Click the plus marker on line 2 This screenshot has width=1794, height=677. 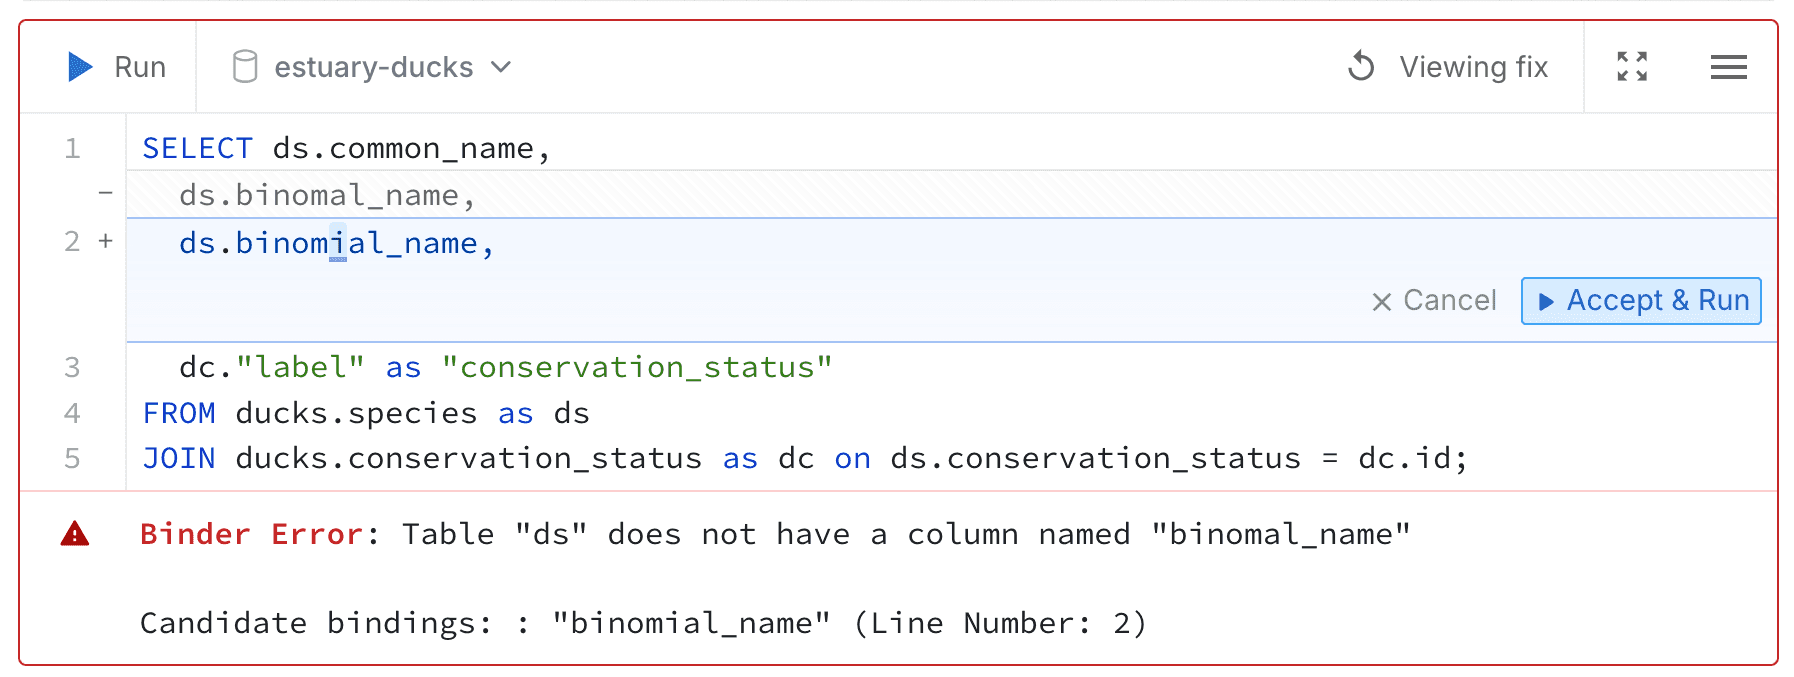pyautogui.click(x=105, y=241)
